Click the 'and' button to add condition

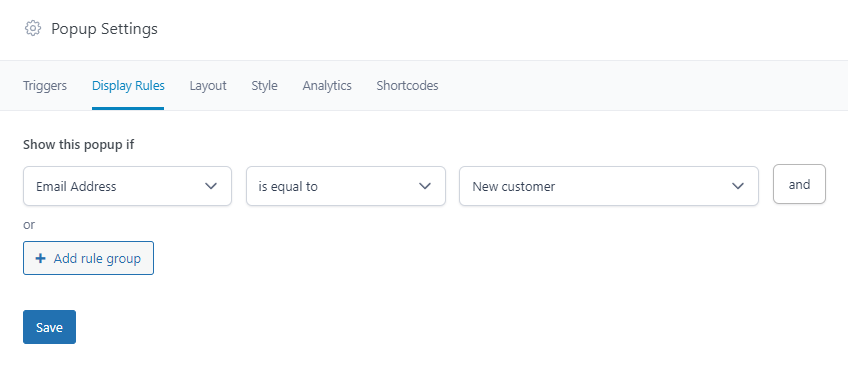pos(799,184)
